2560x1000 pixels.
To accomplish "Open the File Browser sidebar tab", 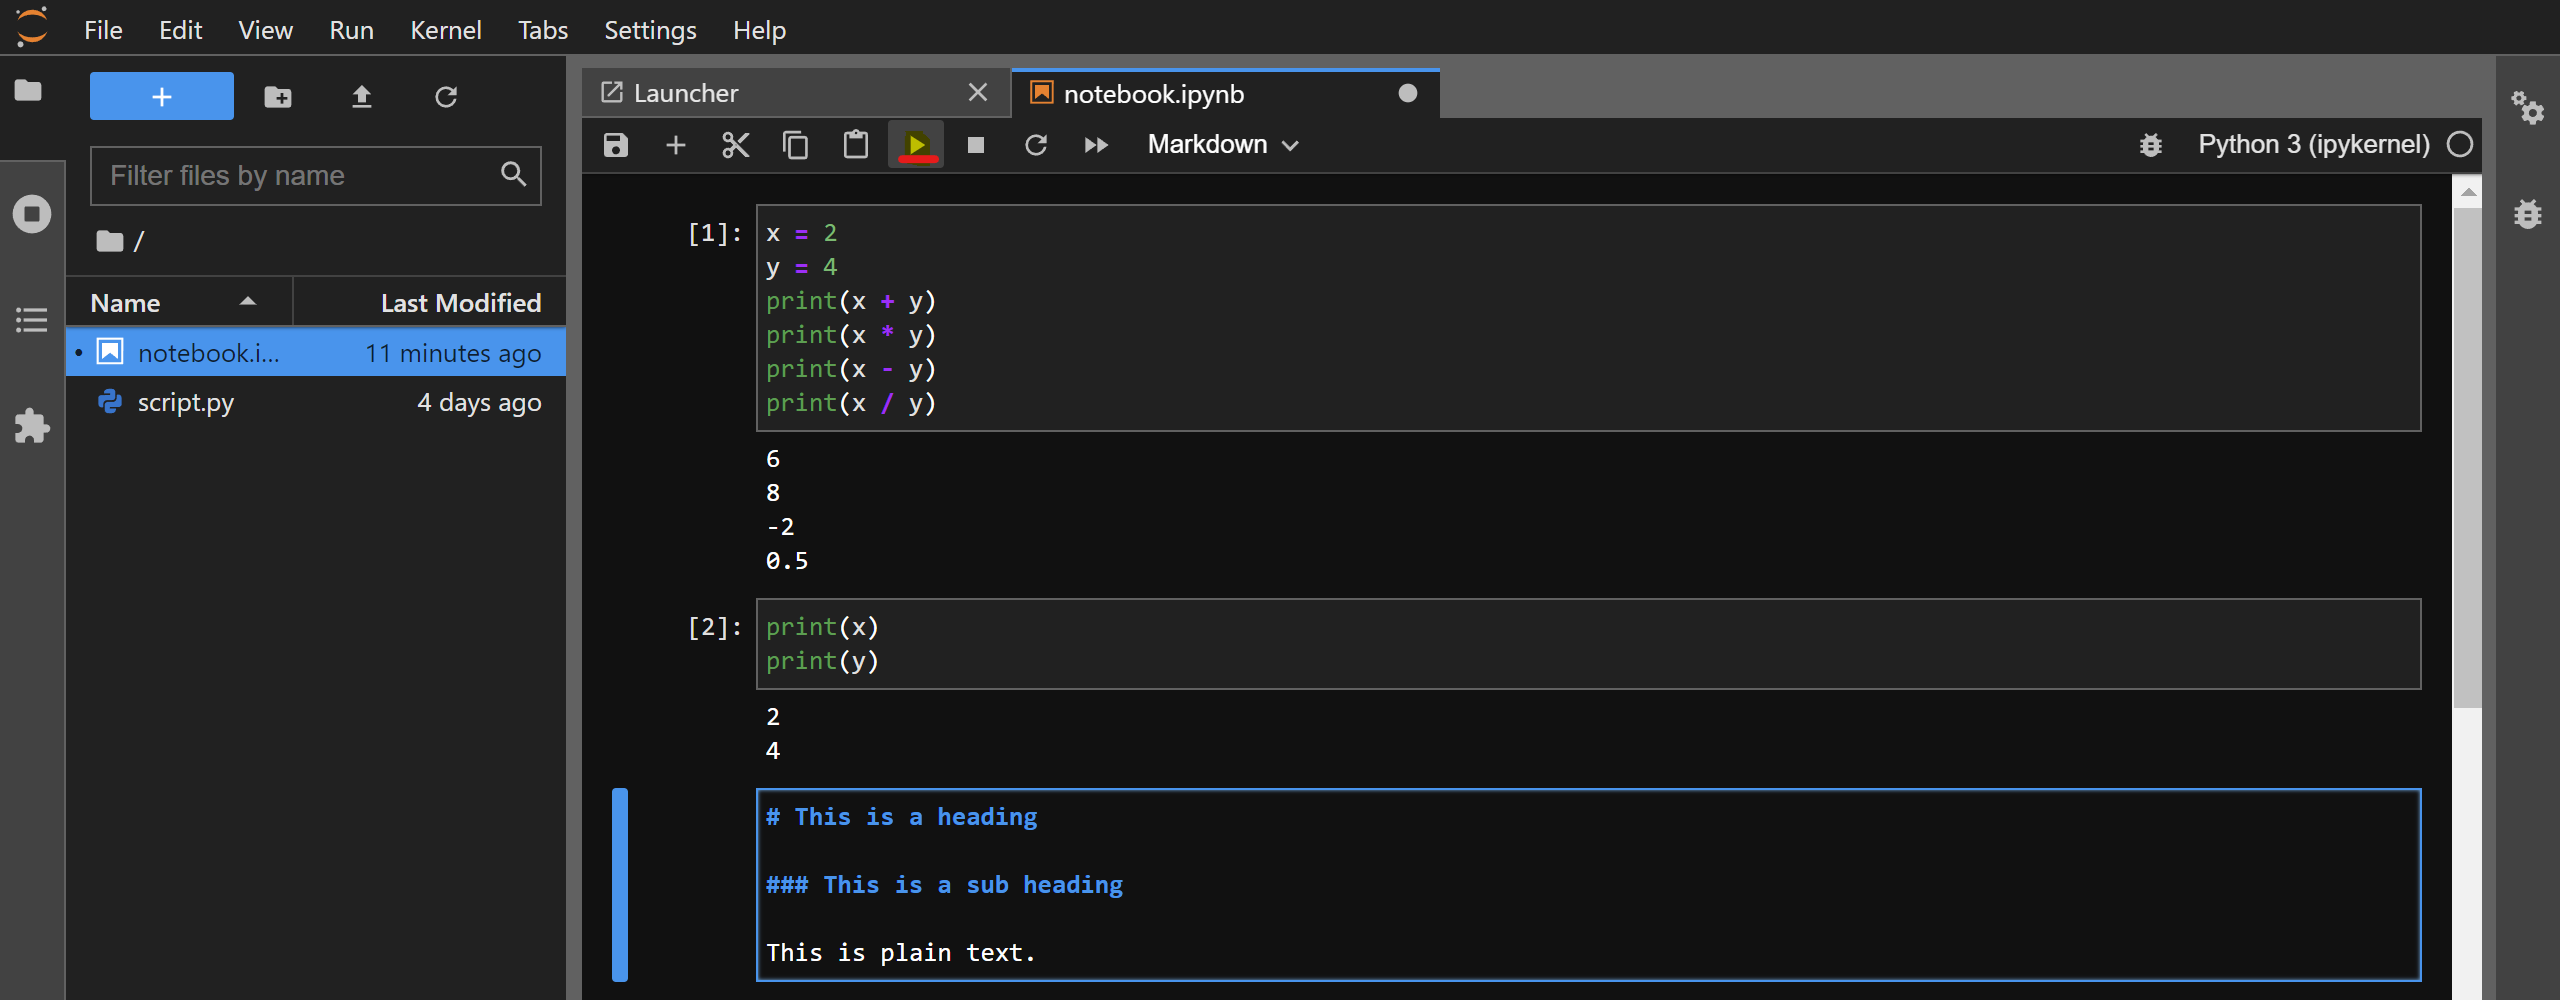I will click(x=29, y=91).
